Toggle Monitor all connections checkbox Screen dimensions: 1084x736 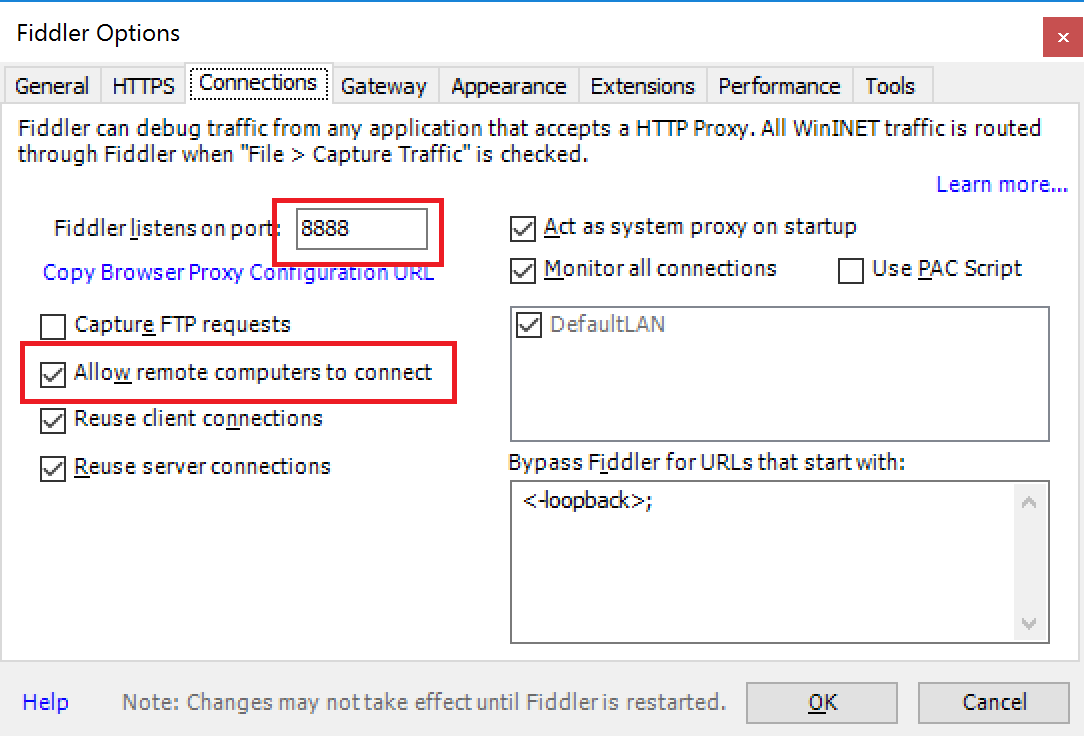point(523,270)
